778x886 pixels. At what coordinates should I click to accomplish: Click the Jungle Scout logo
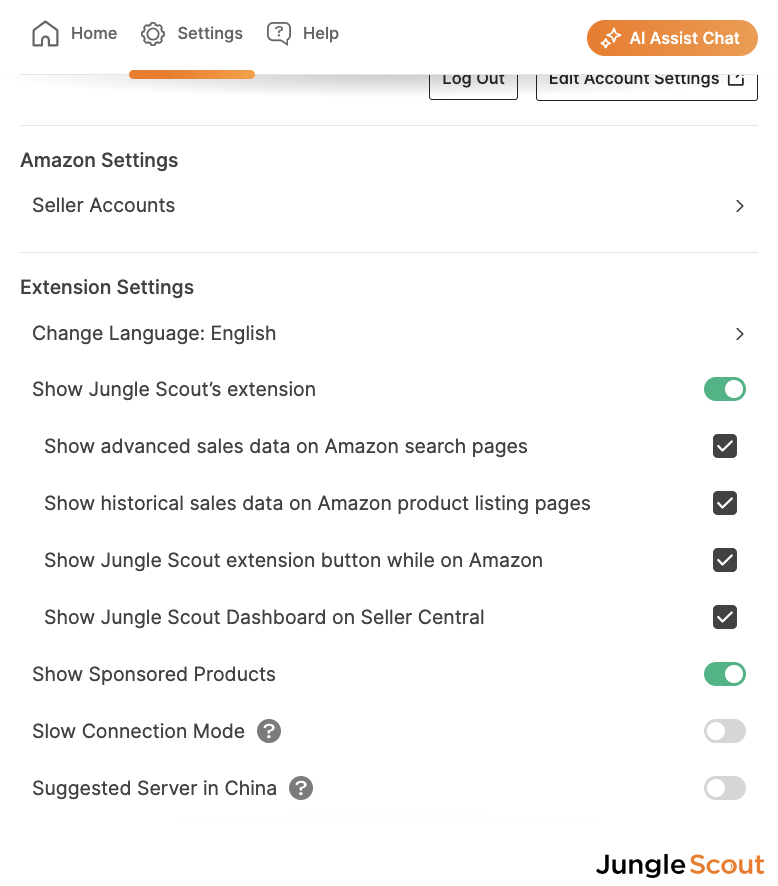click(680, 865)
